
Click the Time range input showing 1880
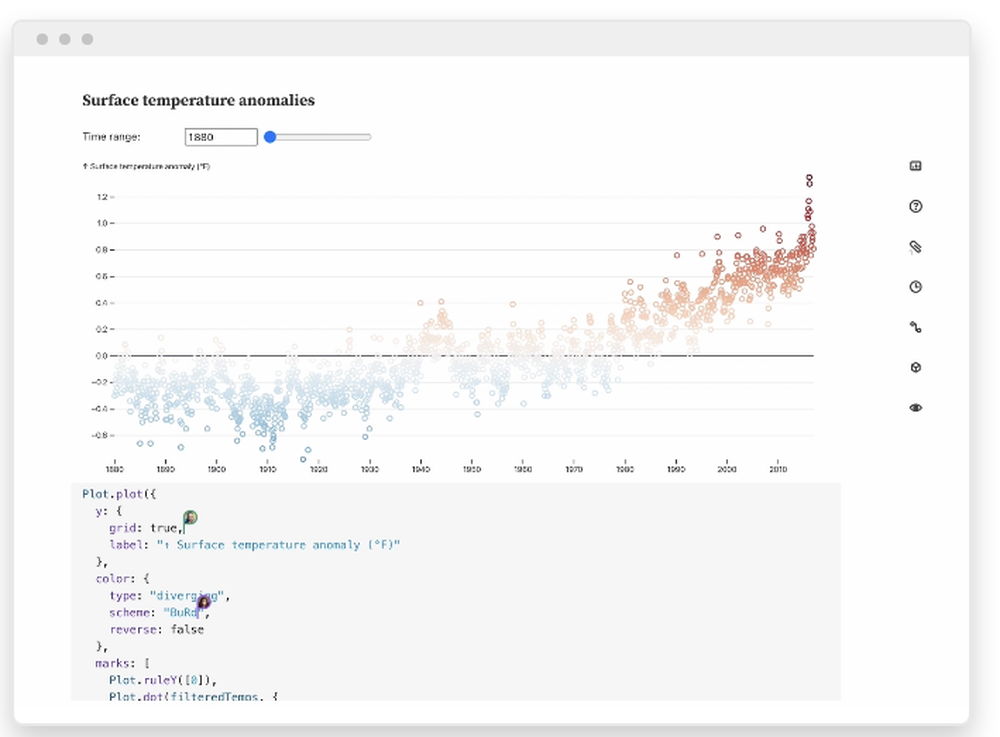pyautogui.click(x=221, y=137)
